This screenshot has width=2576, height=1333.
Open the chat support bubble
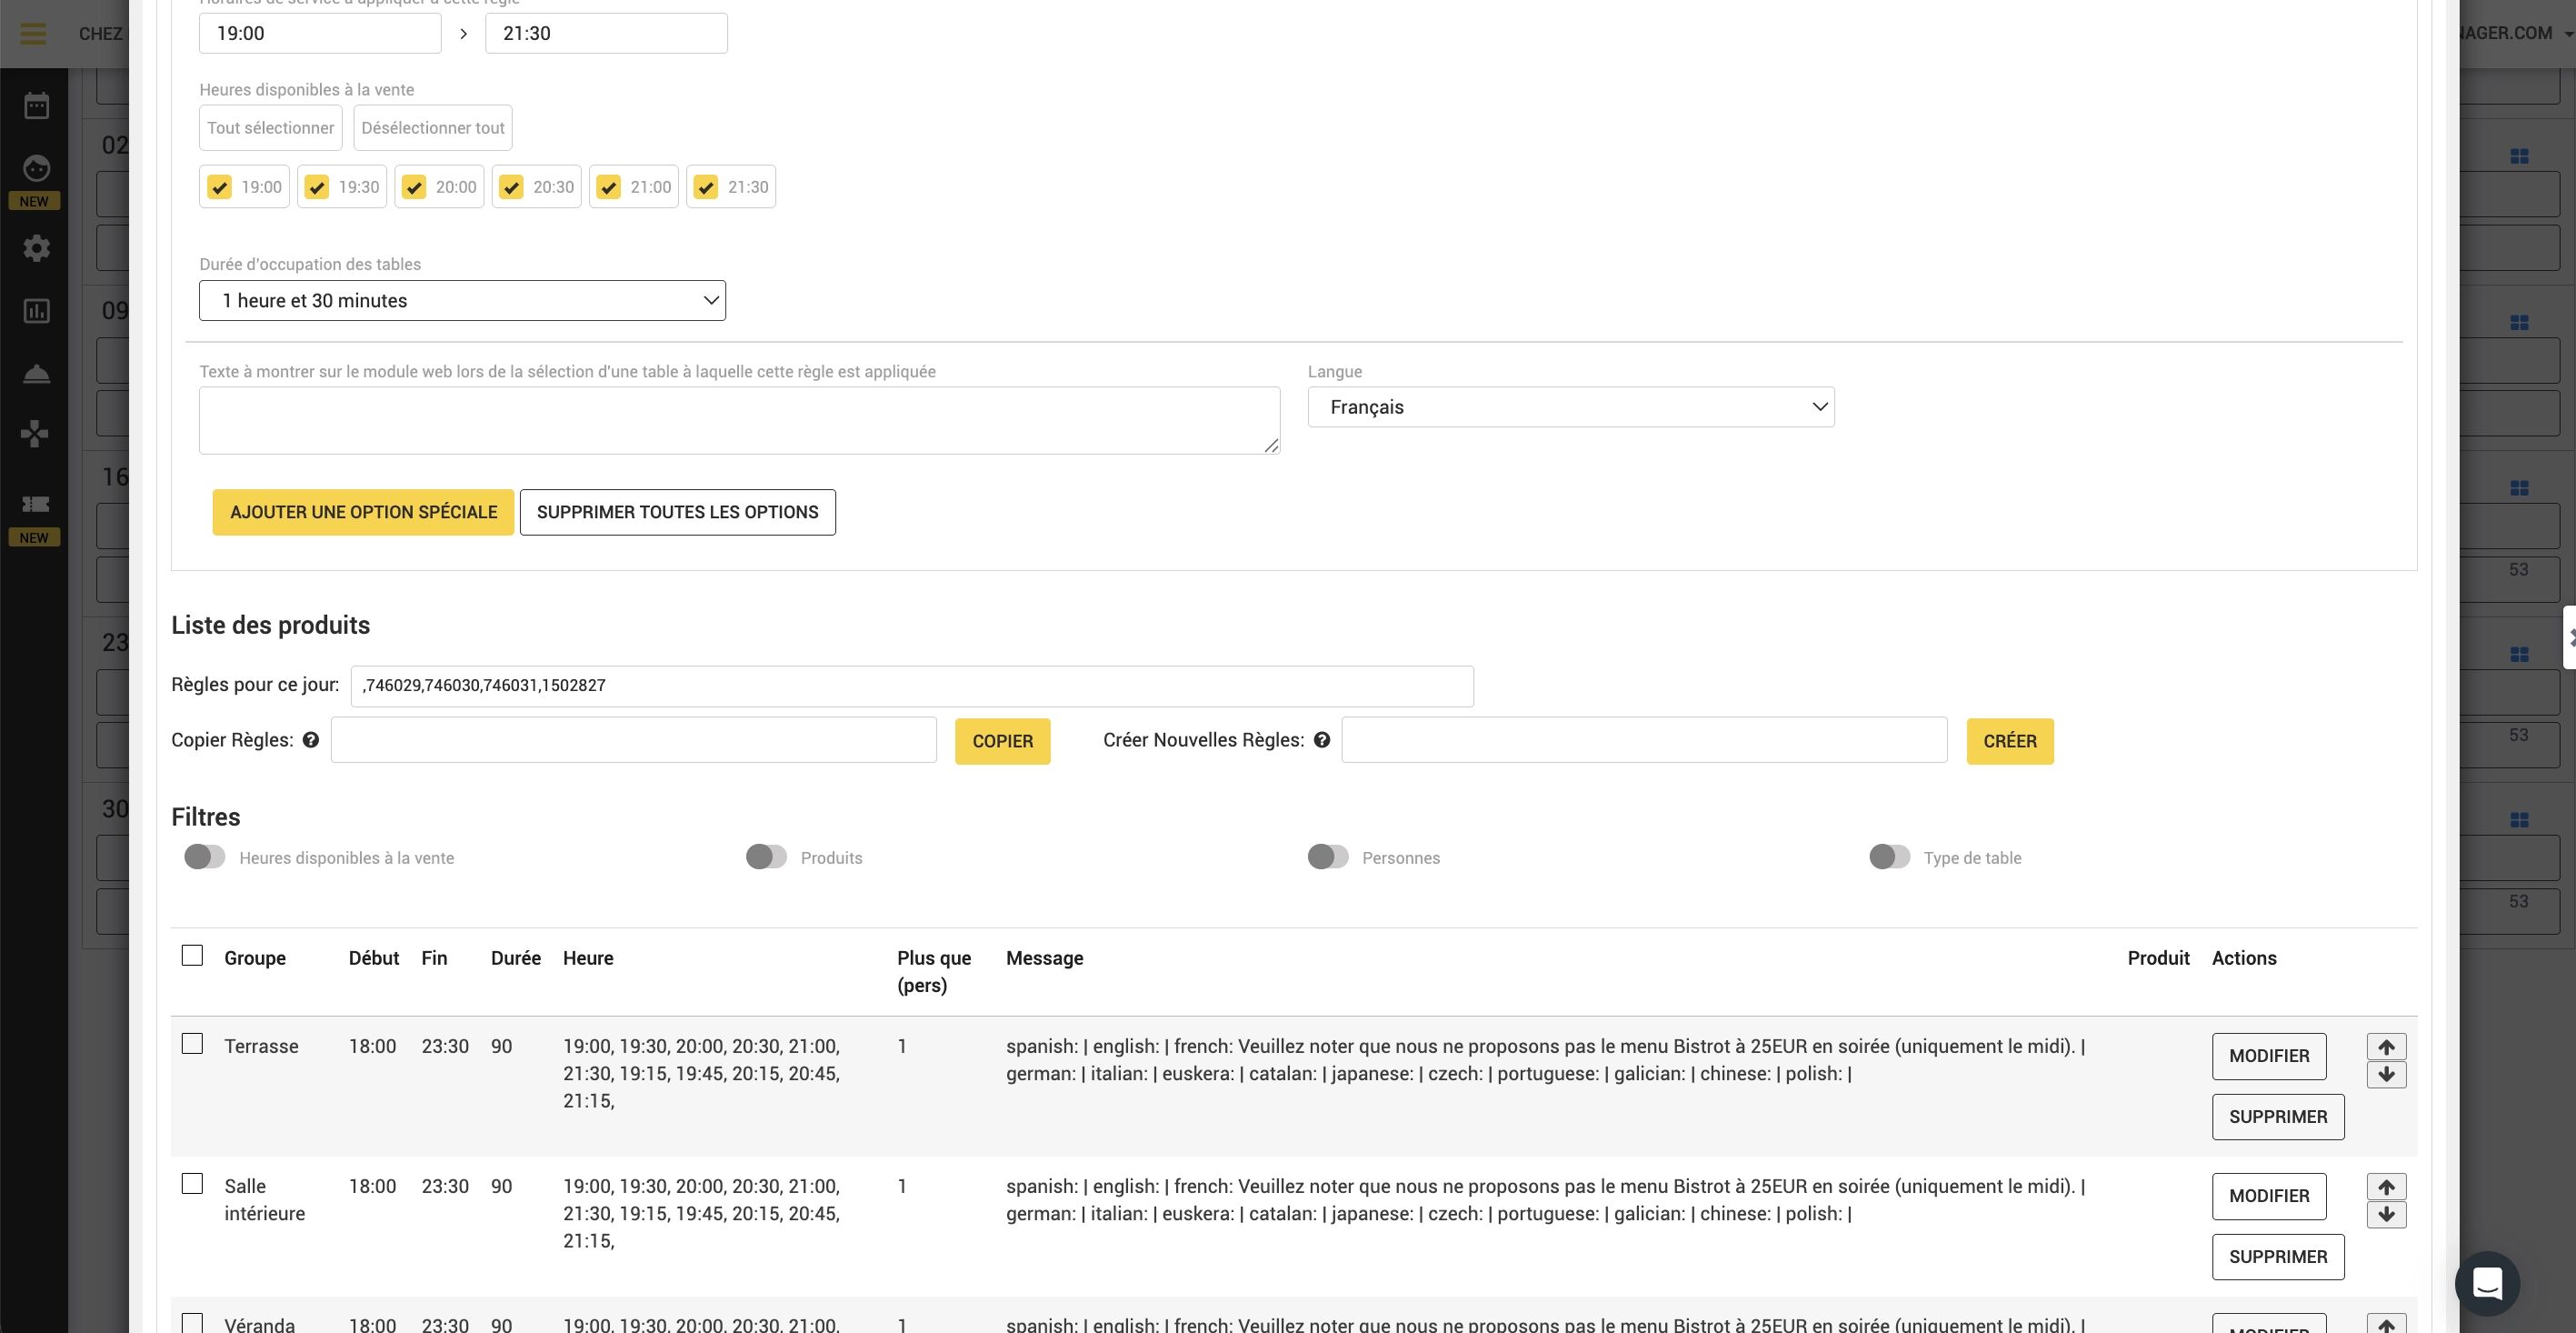[2487, 1283]
